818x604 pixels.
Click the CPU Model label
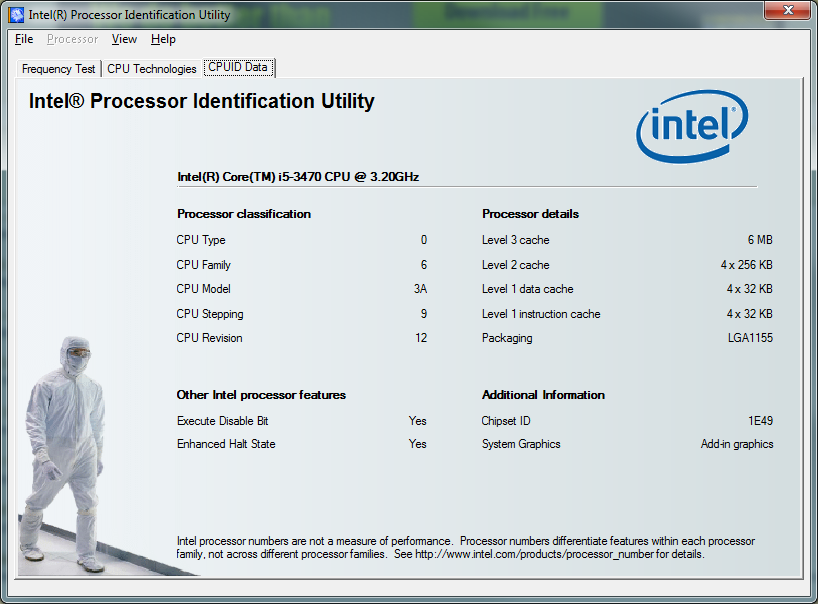click(x=203, y=289)
